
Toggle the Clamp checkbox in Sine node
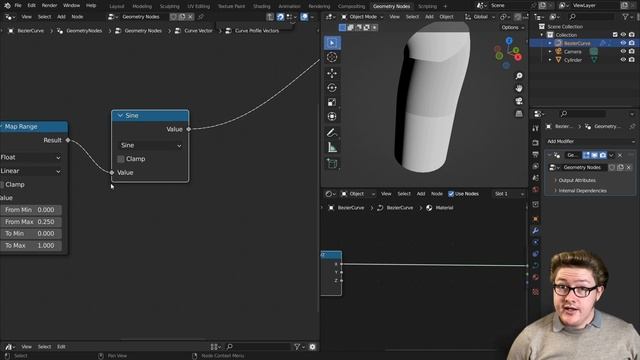121,159
